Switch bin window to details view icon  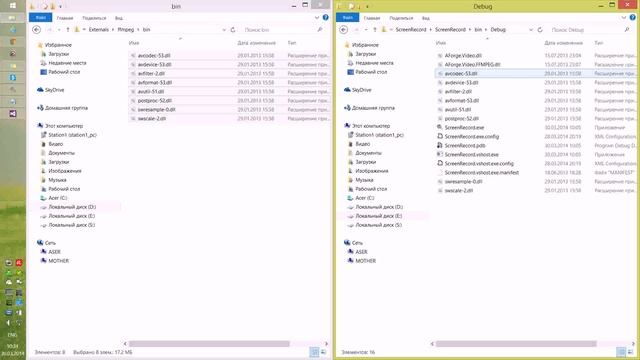point(314,352)
